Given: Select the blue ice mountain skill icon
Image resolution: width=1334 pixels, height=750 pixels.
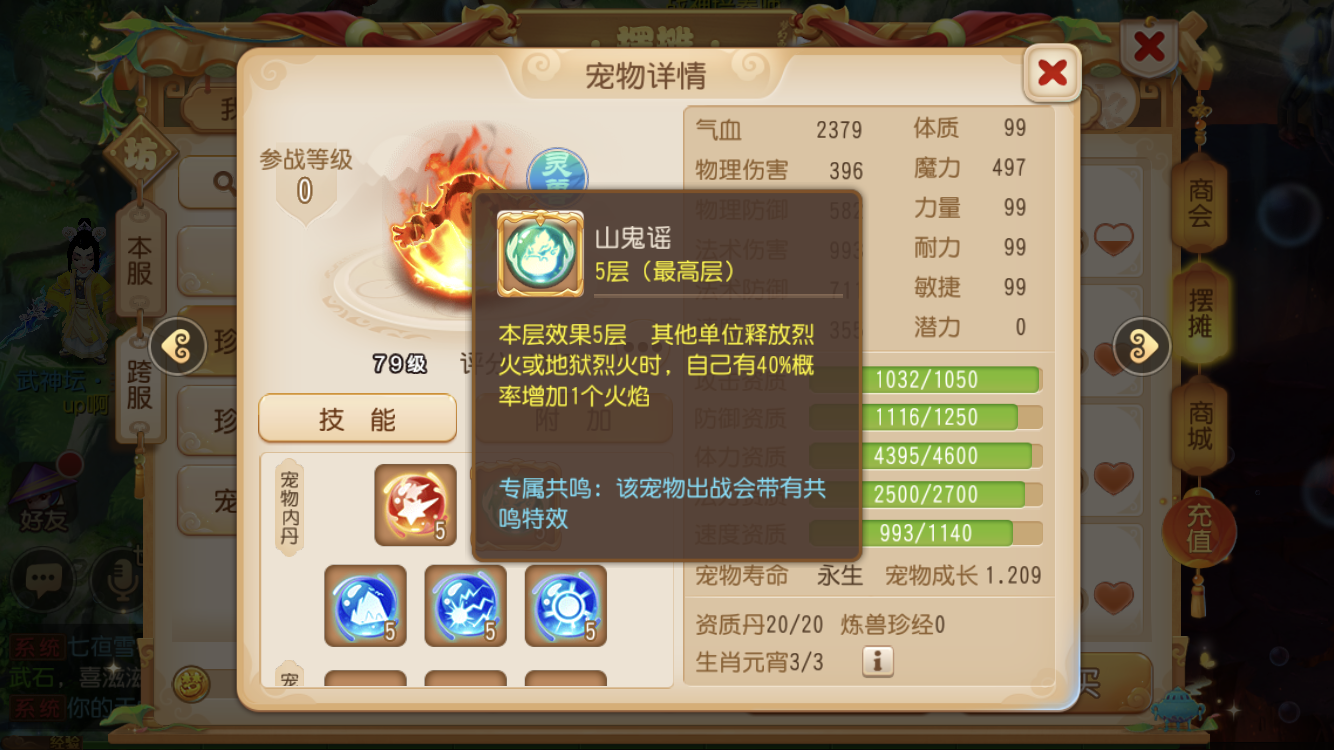Looking at the screenshot, I should pos(365,606).
